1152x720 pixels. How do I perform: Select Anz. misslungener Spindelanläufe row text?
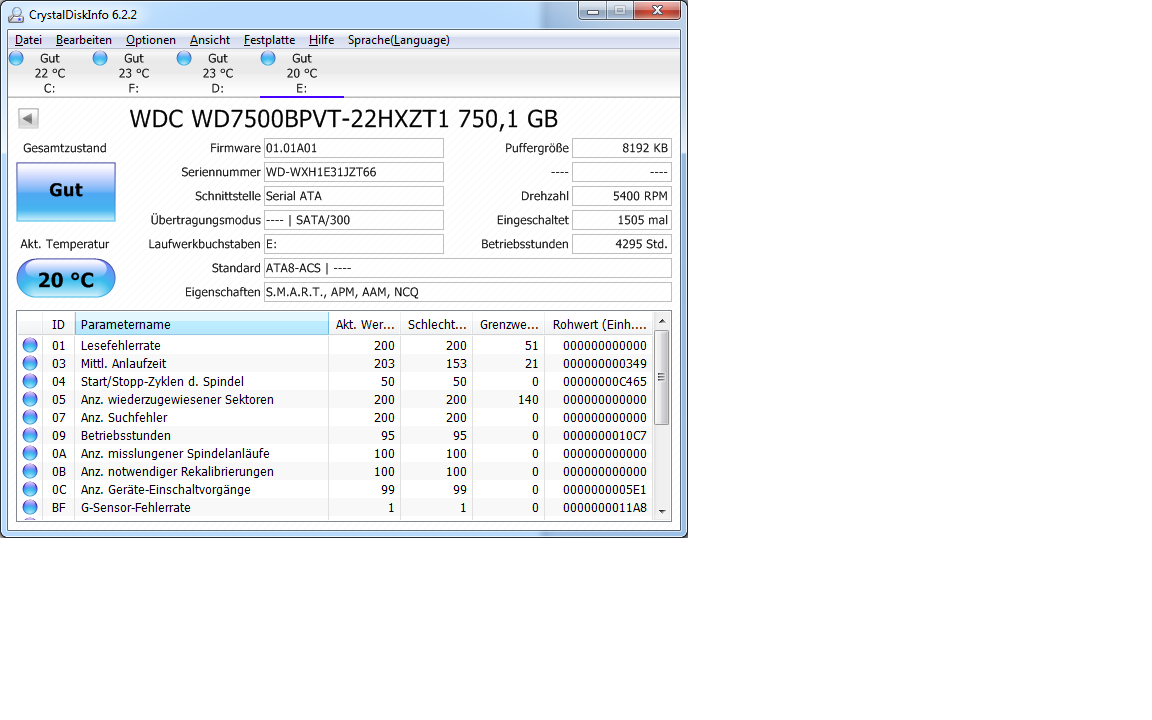(175, 453)
